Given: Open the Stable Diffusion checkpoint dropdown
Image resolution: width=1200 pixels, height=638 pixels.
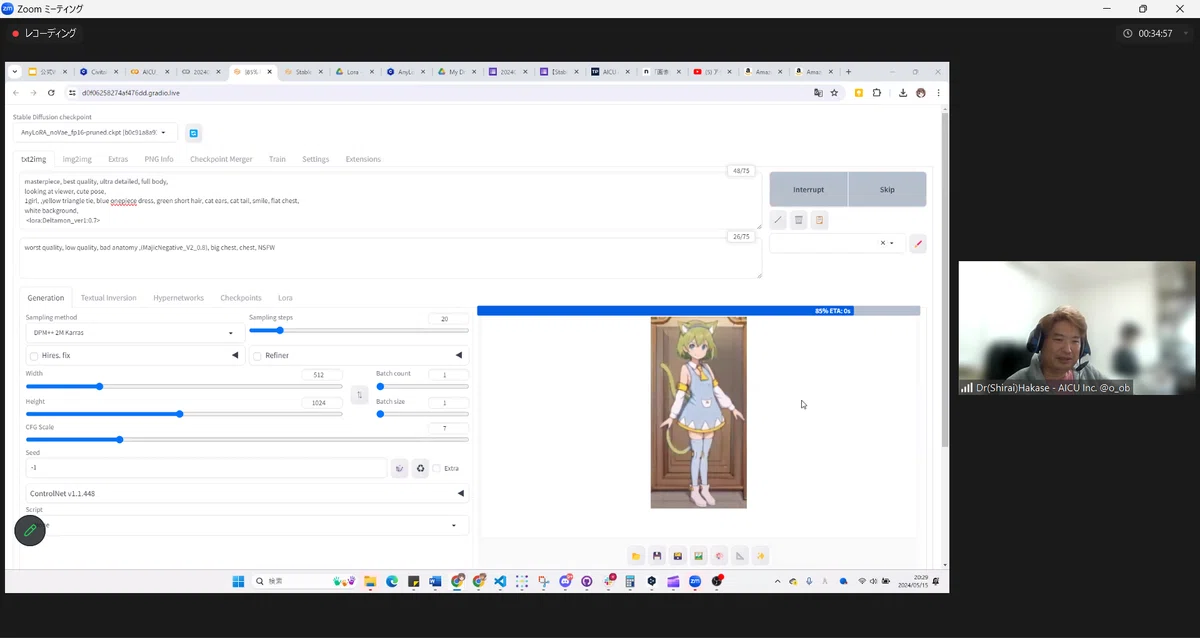Looking at the screenshot, I should point(95,132).
